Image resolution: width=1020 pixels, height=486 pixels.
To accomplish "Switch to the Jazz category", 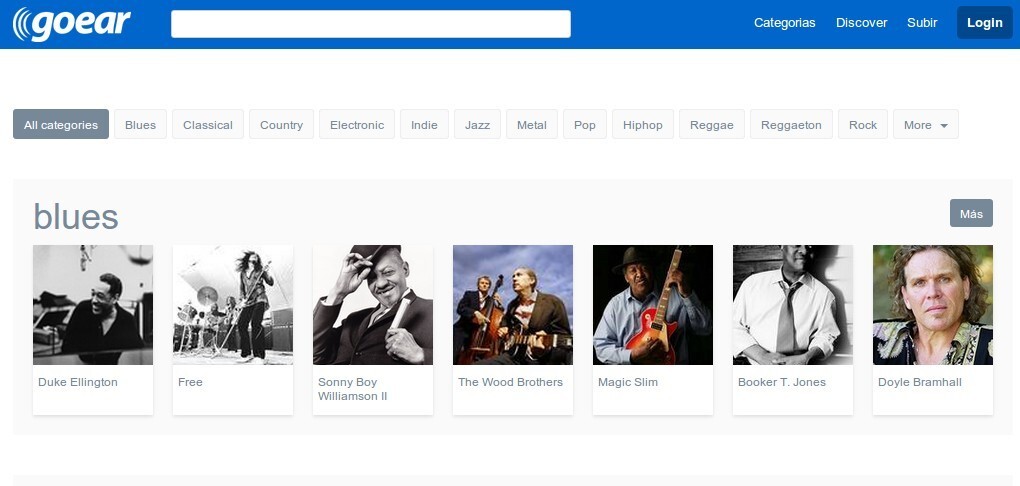I will pos(477,125).
